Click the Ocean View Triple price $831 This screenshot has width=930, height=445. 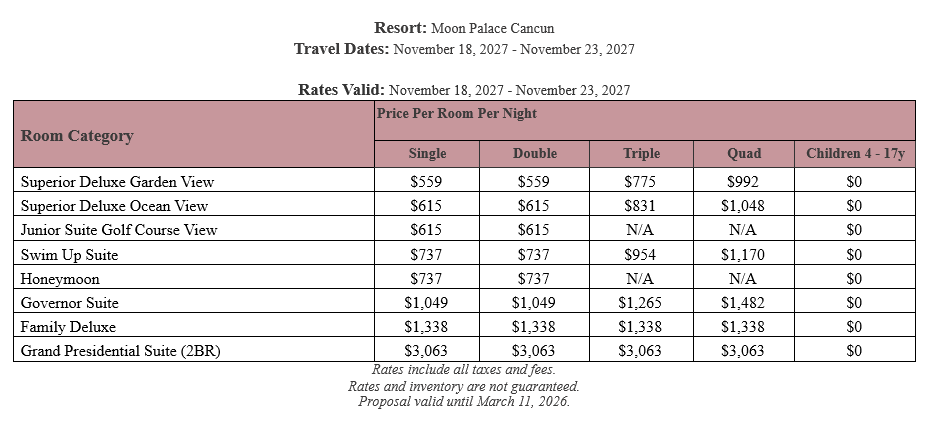click(642, 206)
